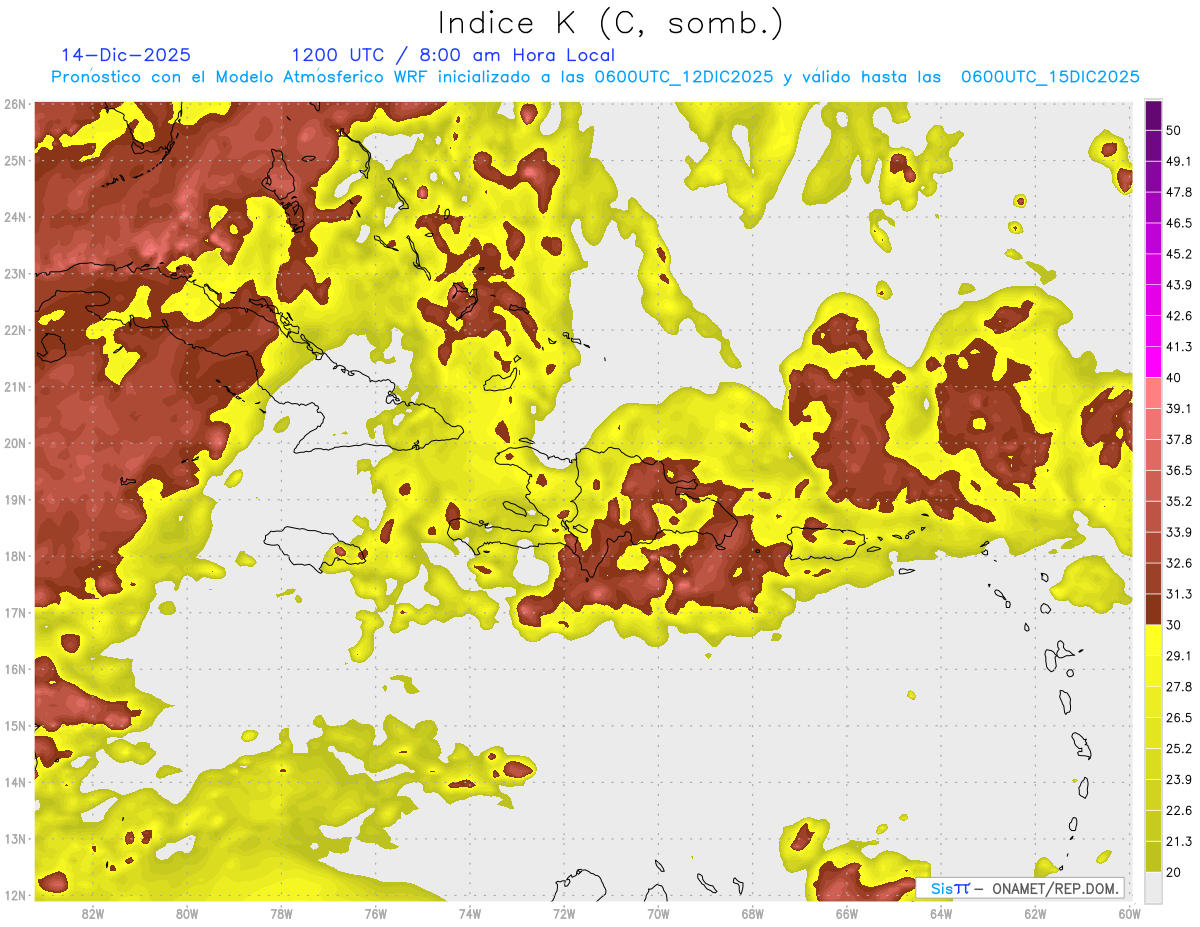
Task: Click the 32.6 color scale label
Action: click(x=1178, y=563)
